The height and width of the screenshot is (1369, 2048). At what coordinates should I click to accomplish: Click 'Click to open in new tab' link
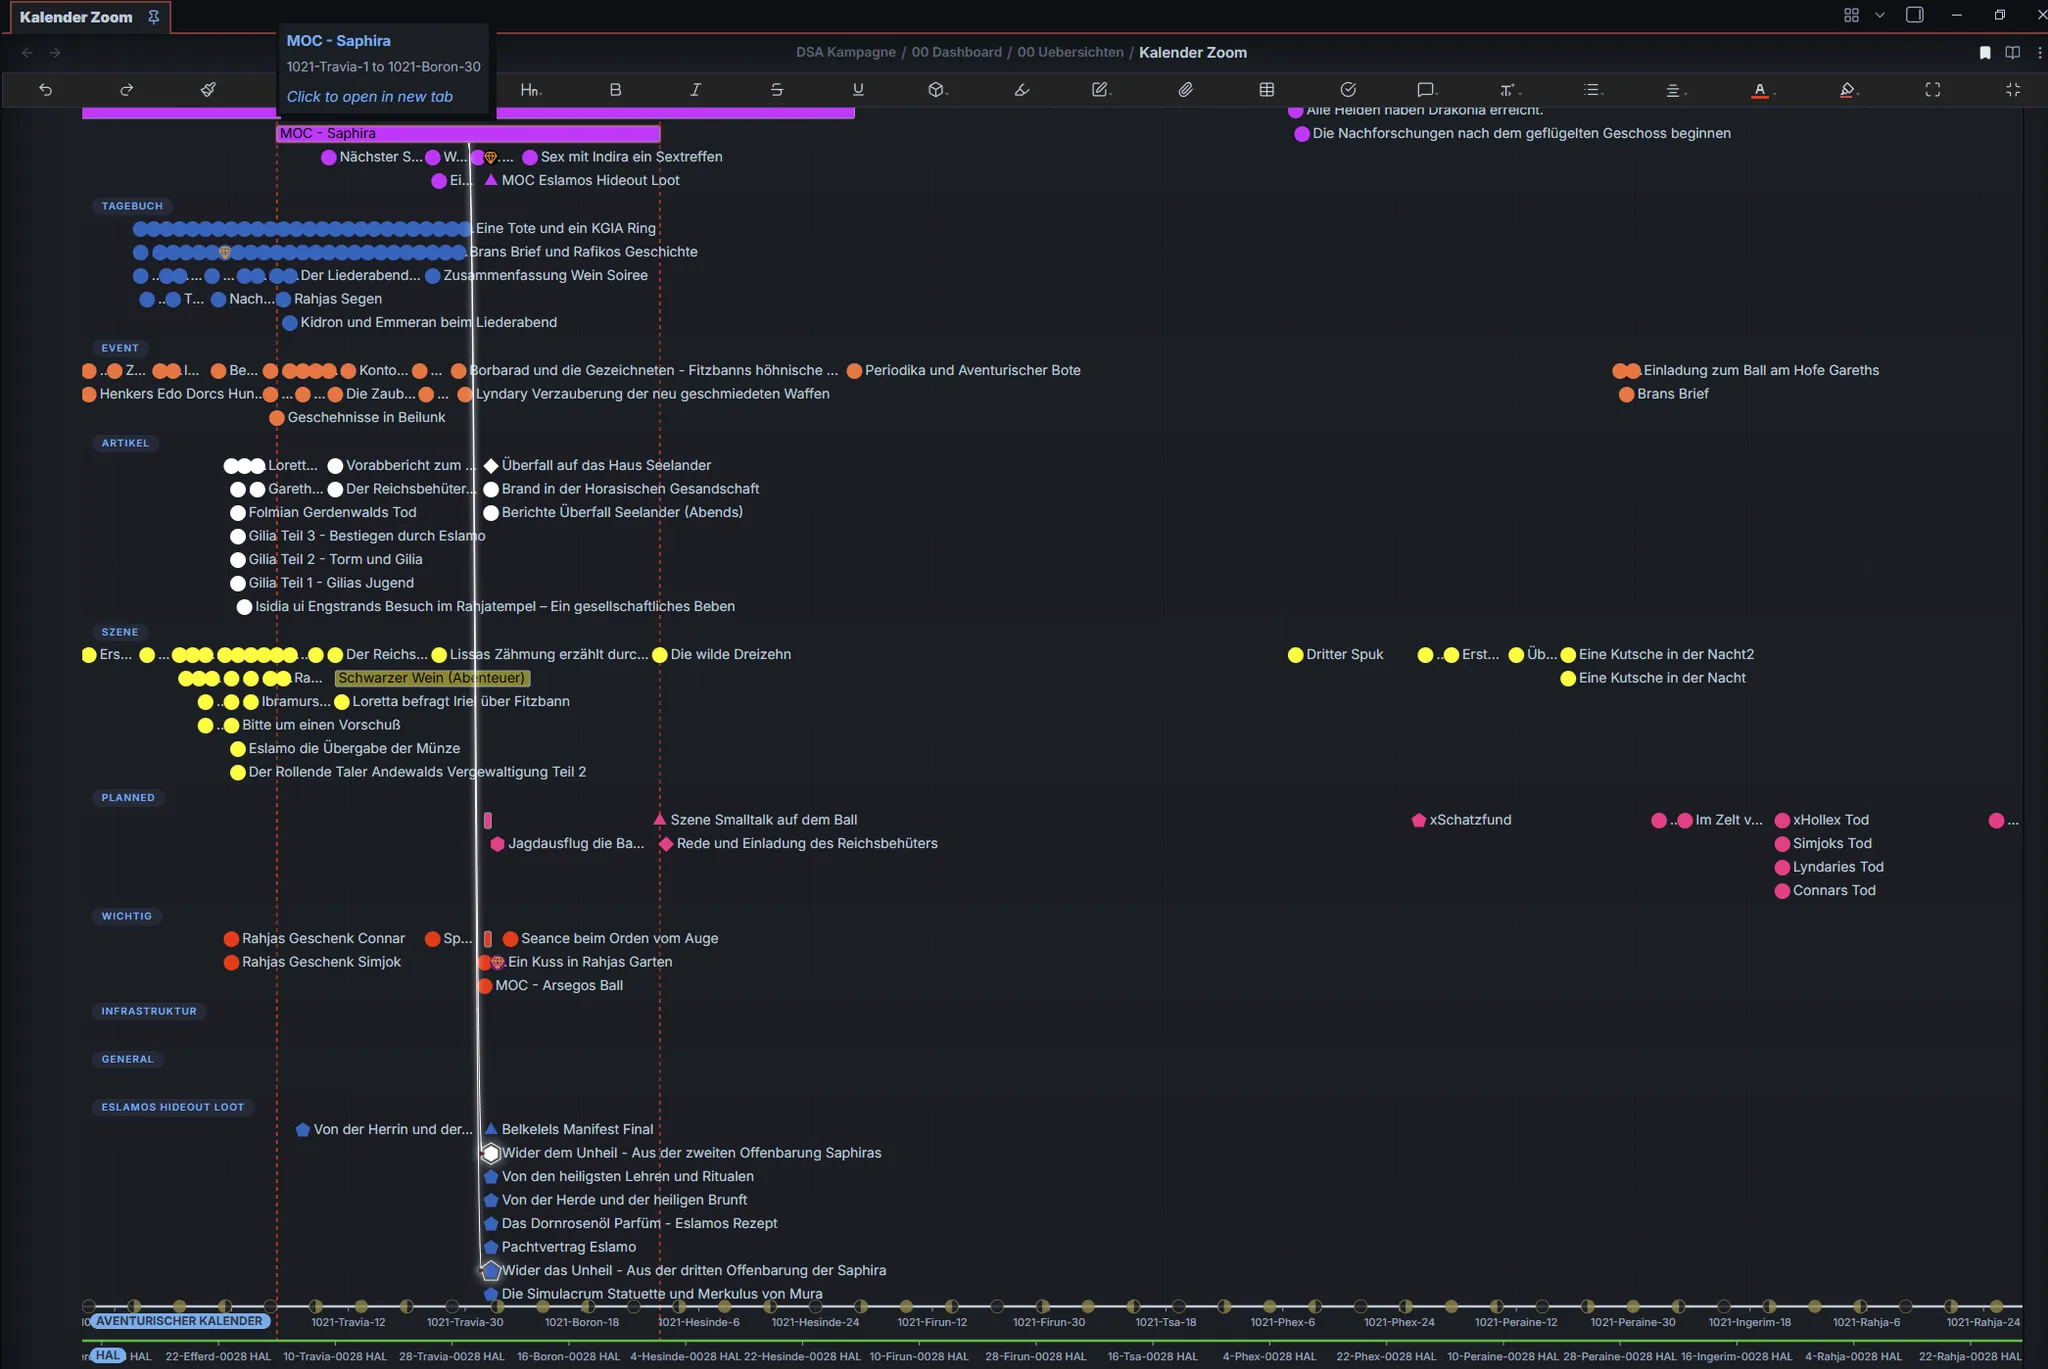[x=369, y=97]
